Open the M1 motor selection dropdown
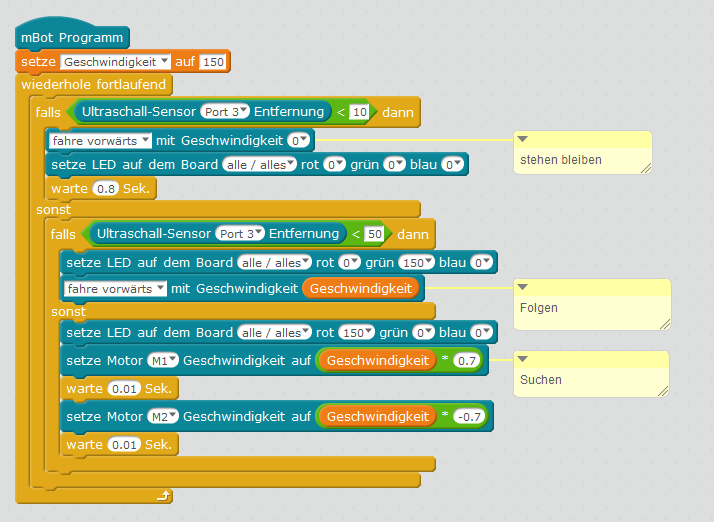 click(162, 360)
